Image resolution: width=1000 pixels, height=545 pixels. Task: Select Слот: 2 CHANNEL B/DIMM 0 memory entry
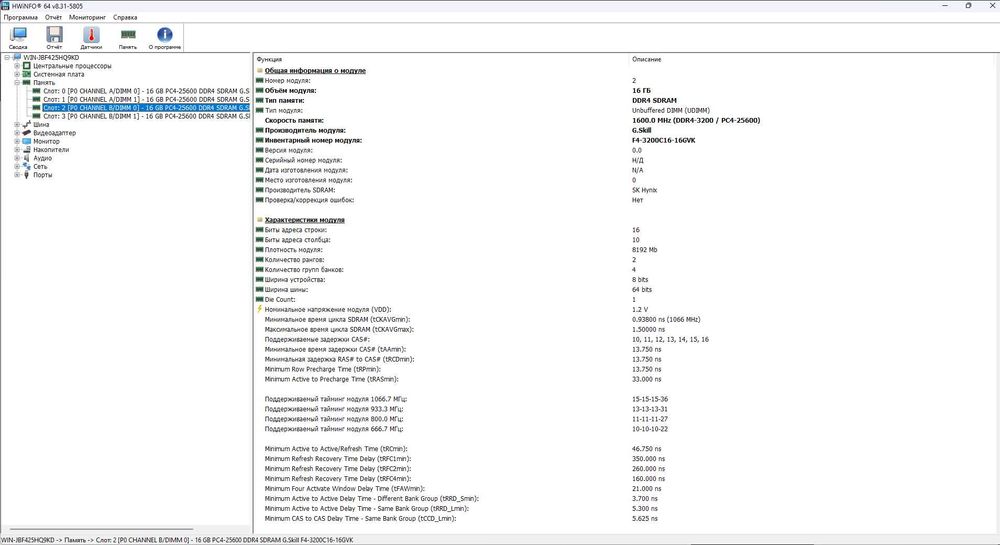[146, 108]
